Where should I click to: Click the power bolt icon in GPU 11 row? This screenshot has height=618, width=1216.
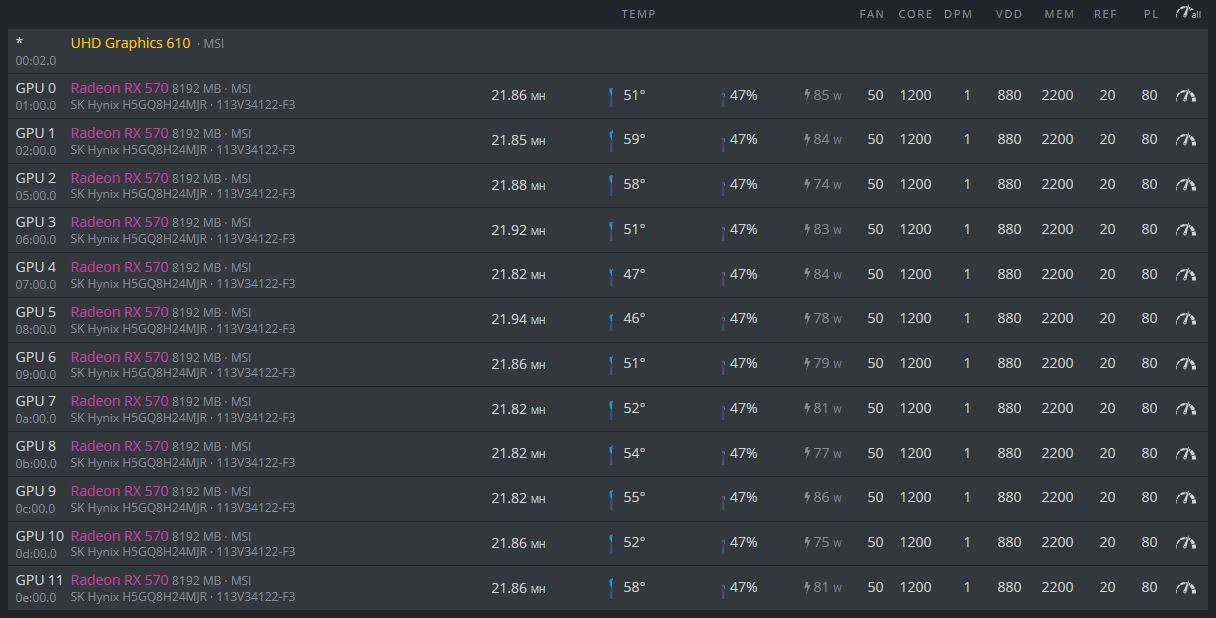coord(807,588)
